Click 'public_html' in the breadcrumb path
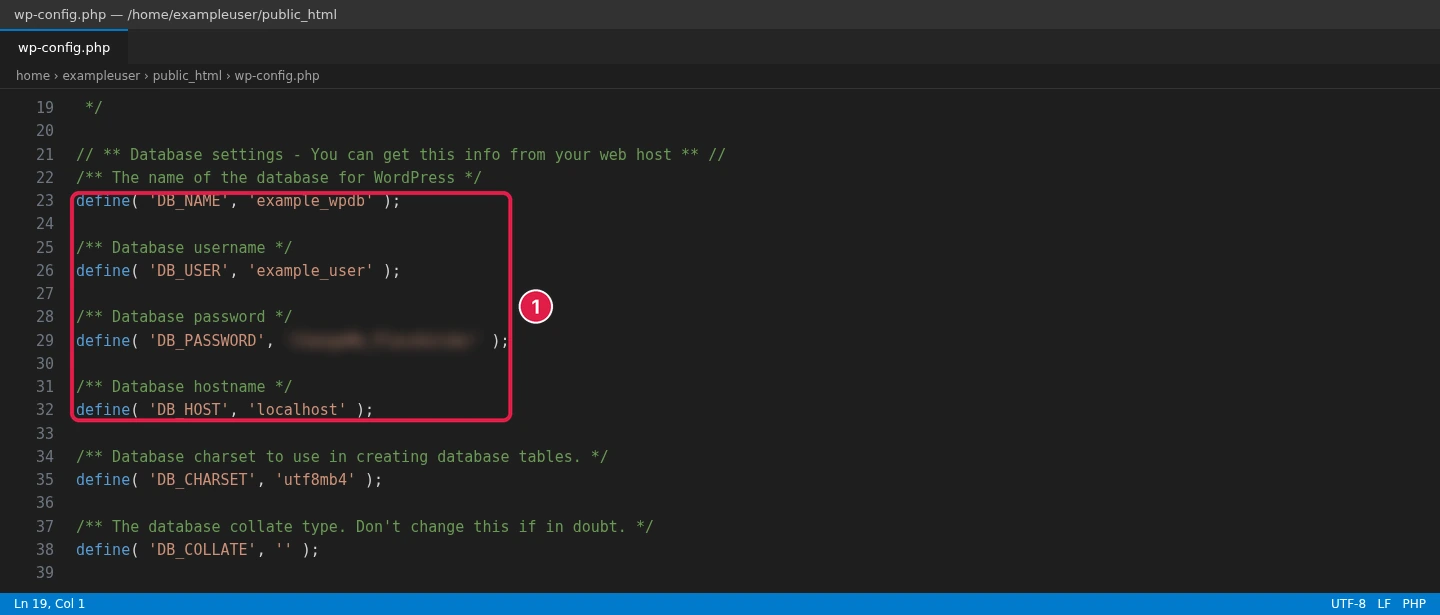The height and width of the screenshot is (615, 1440). pos(187,76)
